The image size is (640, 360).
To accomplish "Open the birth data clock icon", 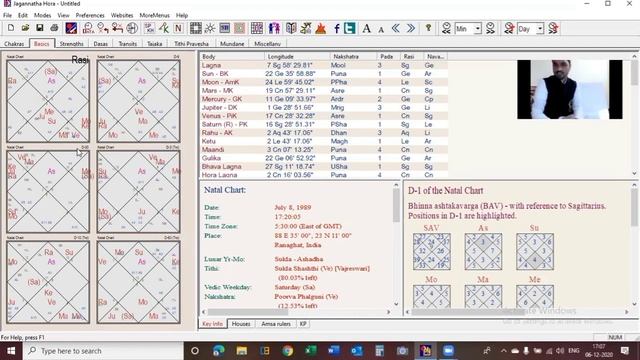I will click(x=88, y=28).
